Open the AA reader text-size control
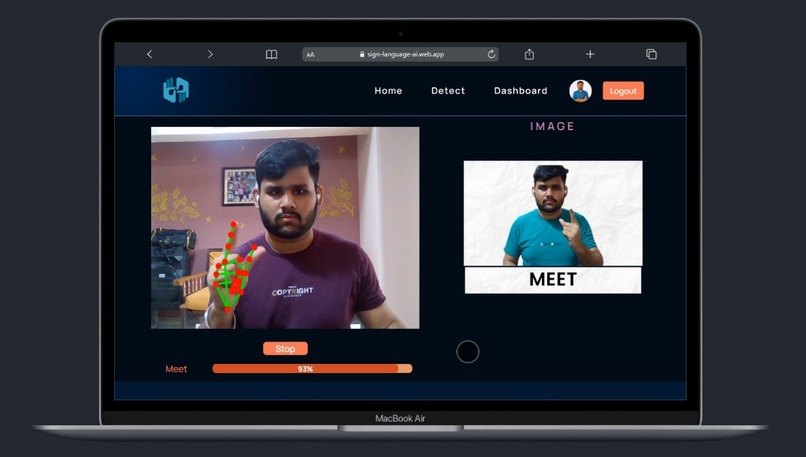Image resolution: width=806 pixels, height=457 pixels. [x=310, y=54]
